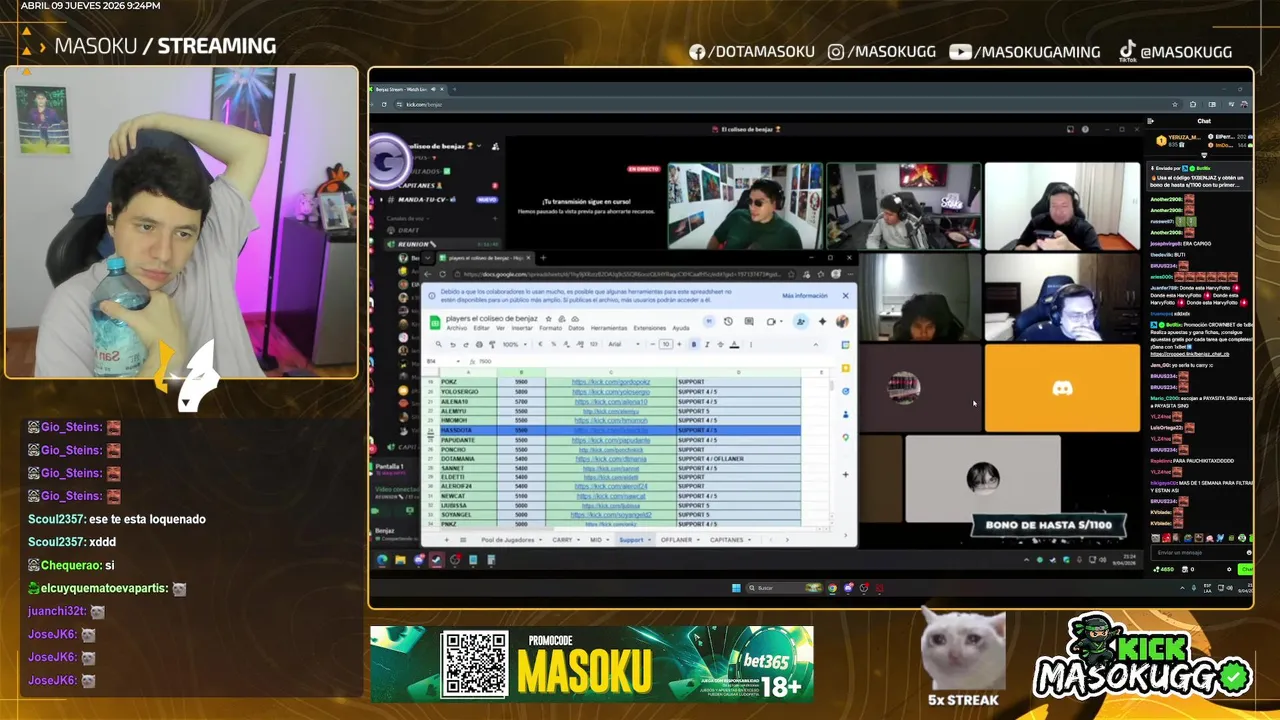Image resolution: width=1280 pixels, height=720 pixels.
Task: Click the search magnifier in Sheets toolbar
Action: click(439, 344)
